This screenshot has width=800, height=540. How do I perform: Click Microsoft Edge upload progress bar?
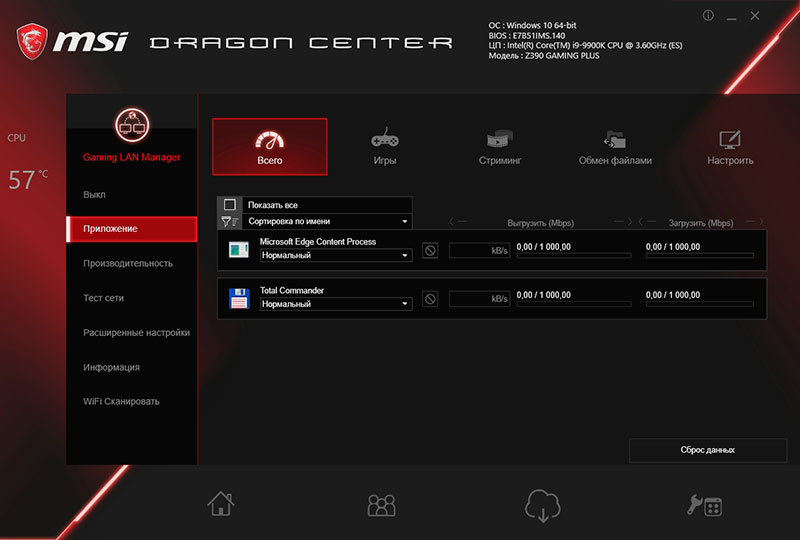[573, 256]
